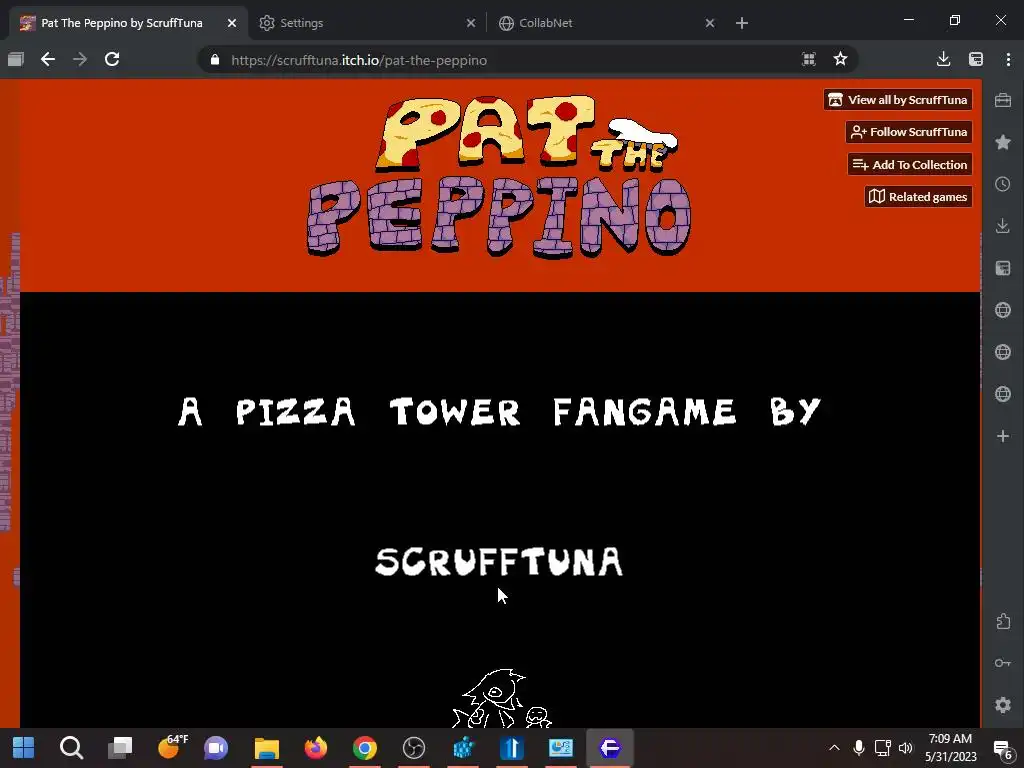Viewport: 1024px width, 768px height.
Task: Add a new sidebar panel with the plus
Action: (x=1003, y=436)
